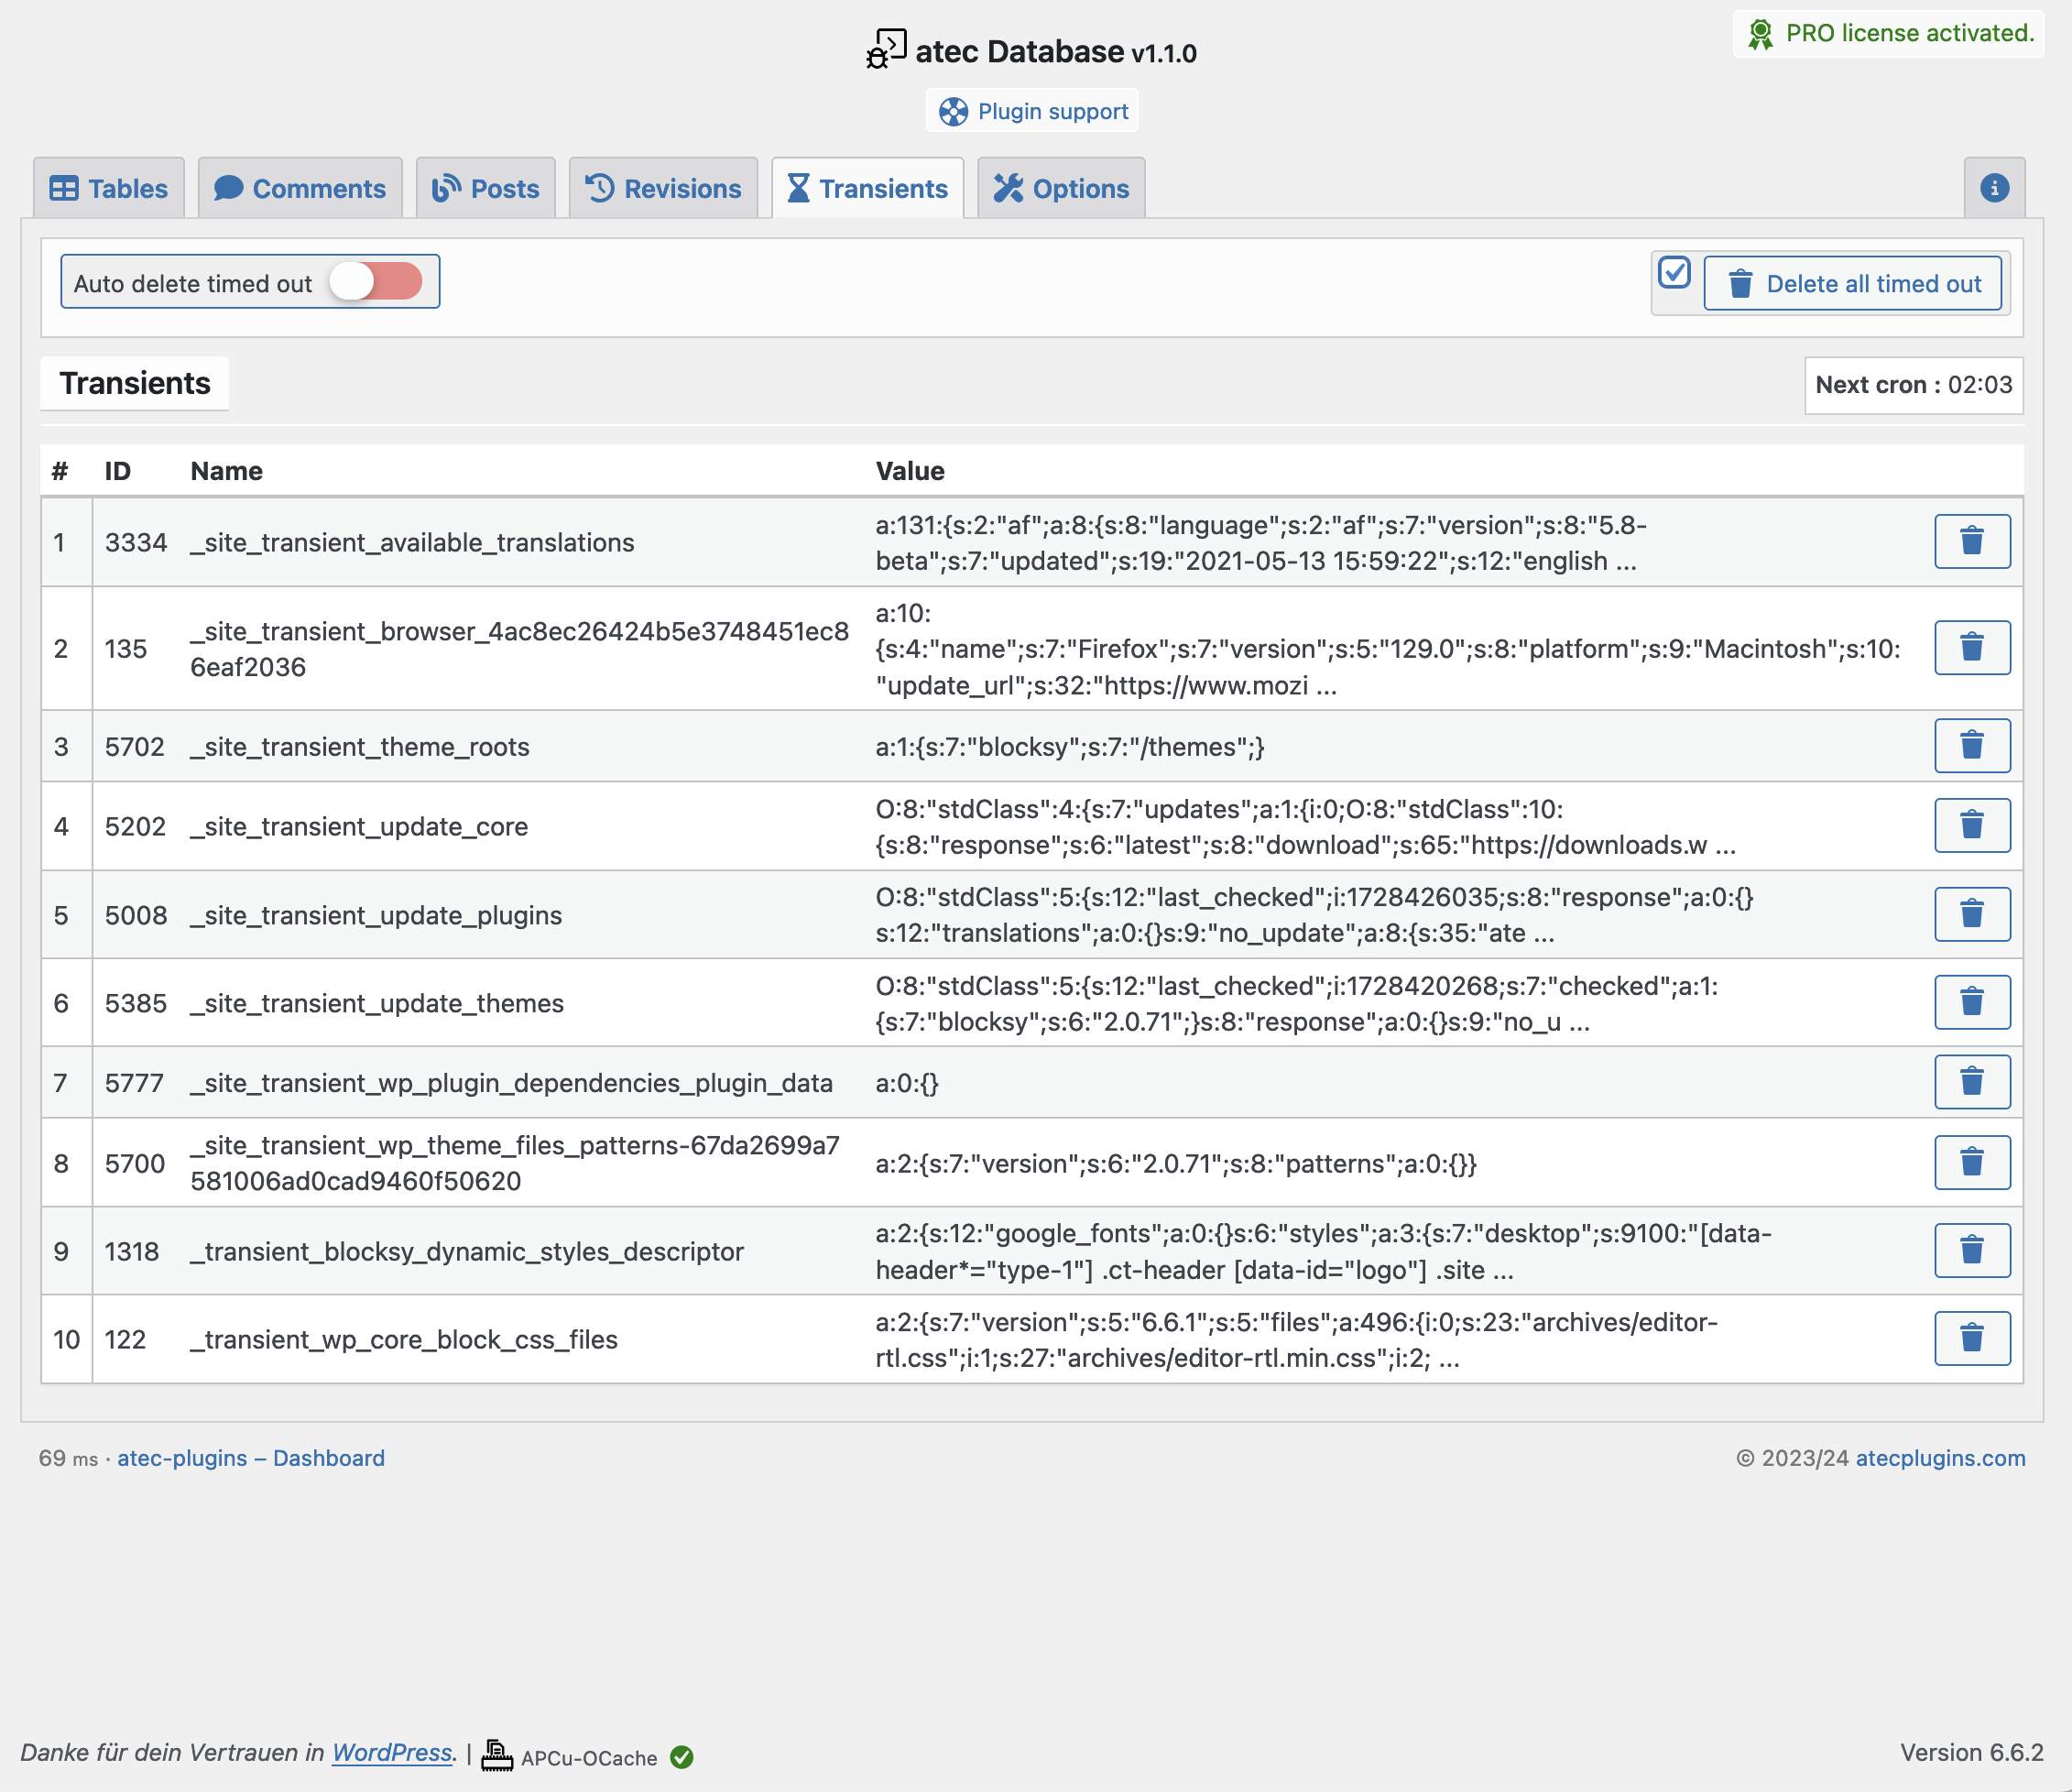Click ID cell 1318
2072x1792 pixels.
[x=132, y=1252]
